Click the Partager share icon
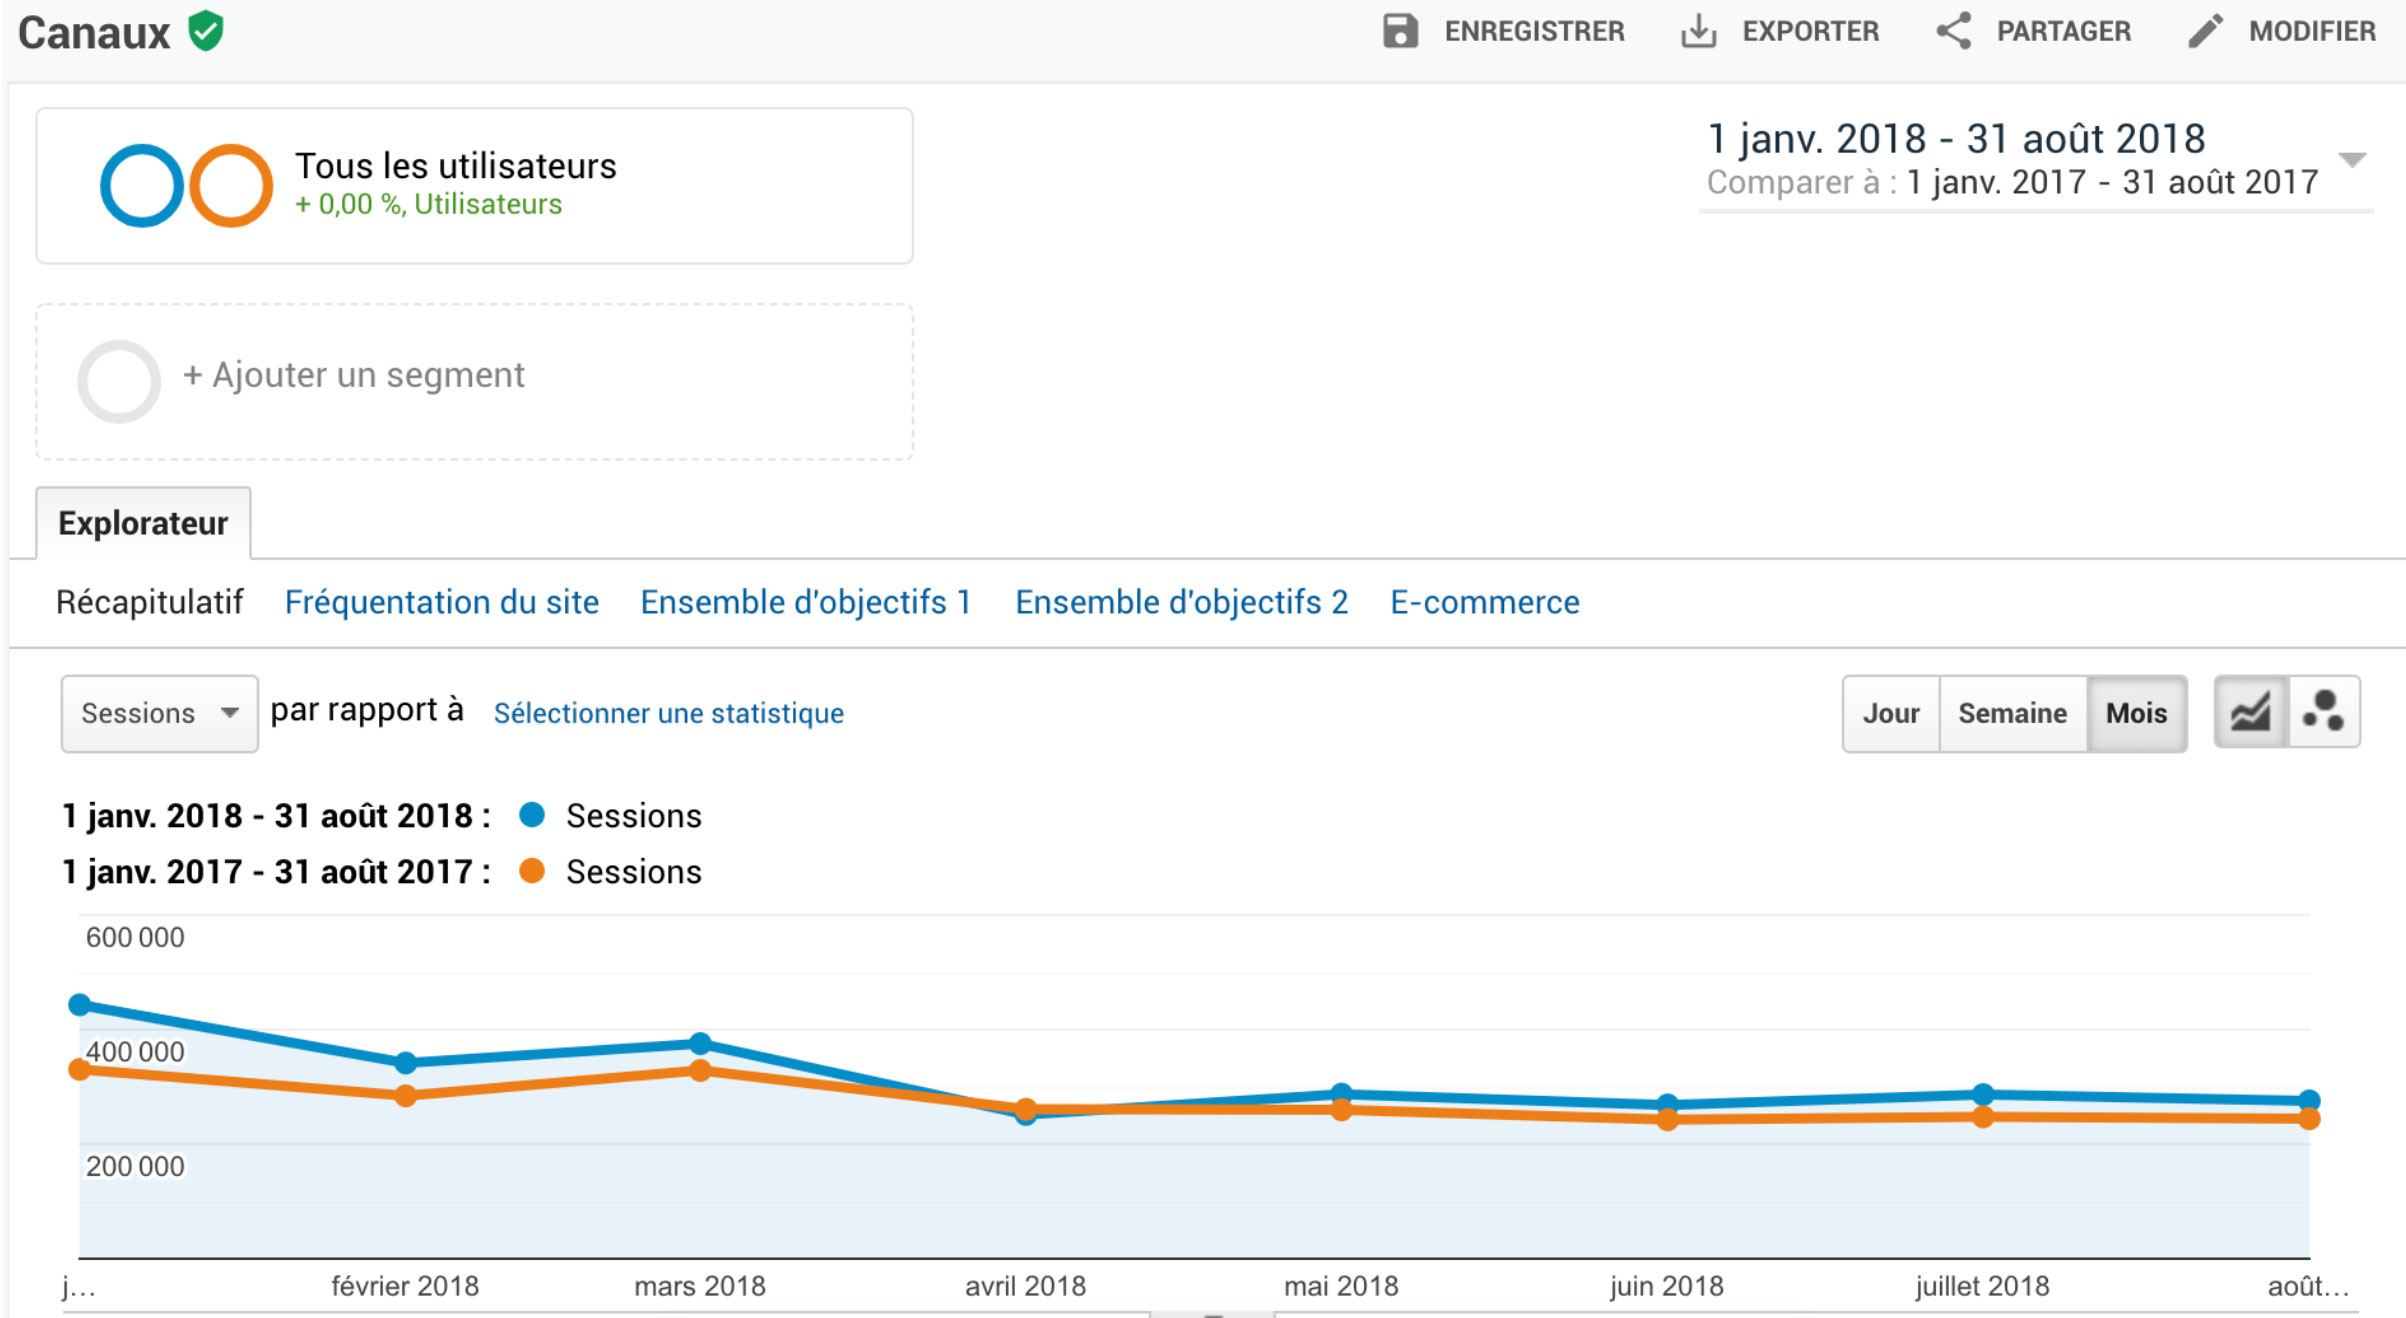 1953,31
